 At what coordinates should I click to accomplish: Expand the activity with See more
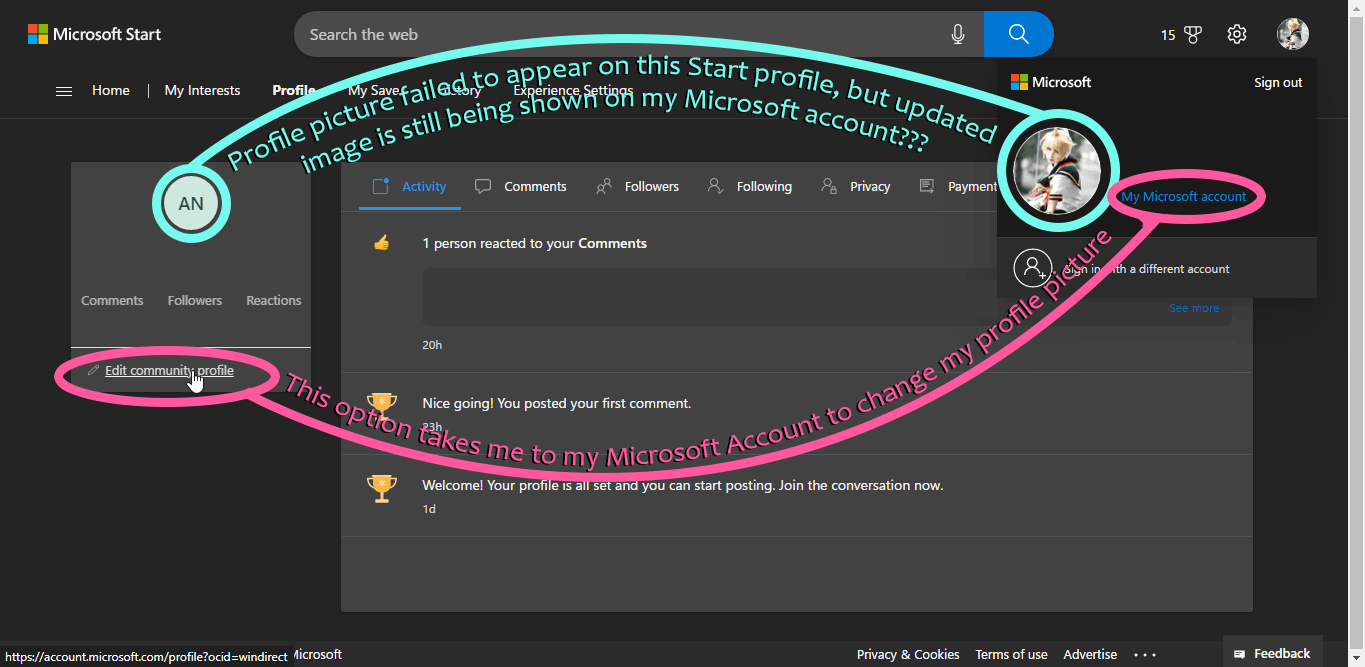tap(1193, 308)
